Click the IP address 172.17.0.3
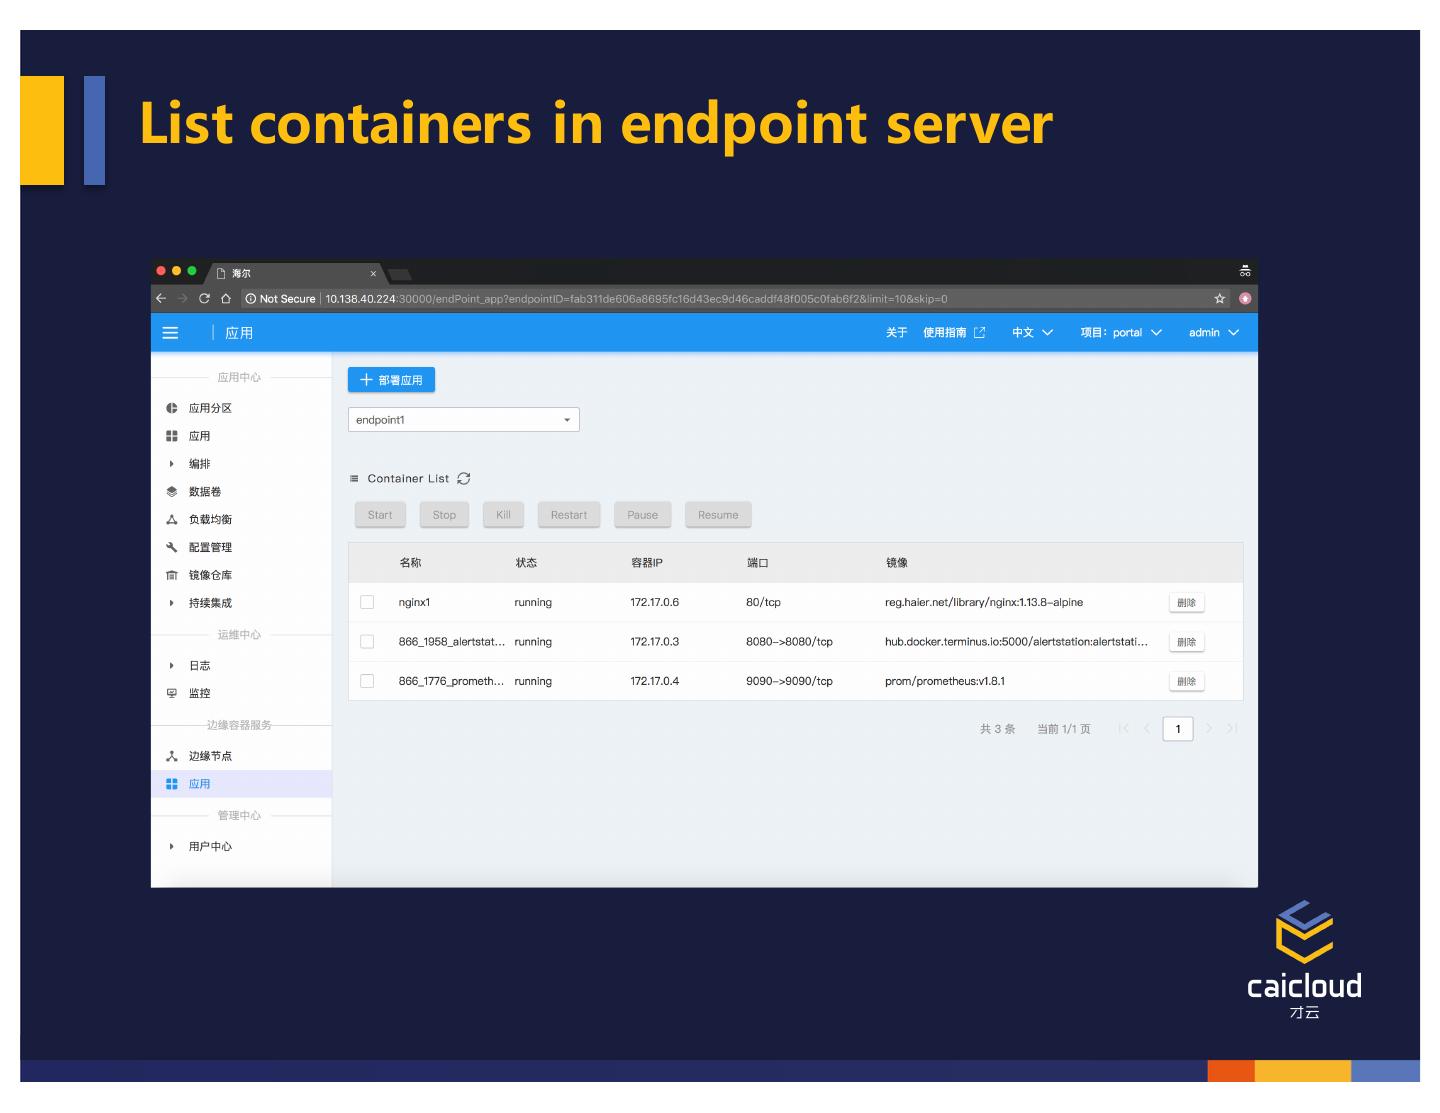The height and width of the screenshot is (1113, 1440). [654, 642]
